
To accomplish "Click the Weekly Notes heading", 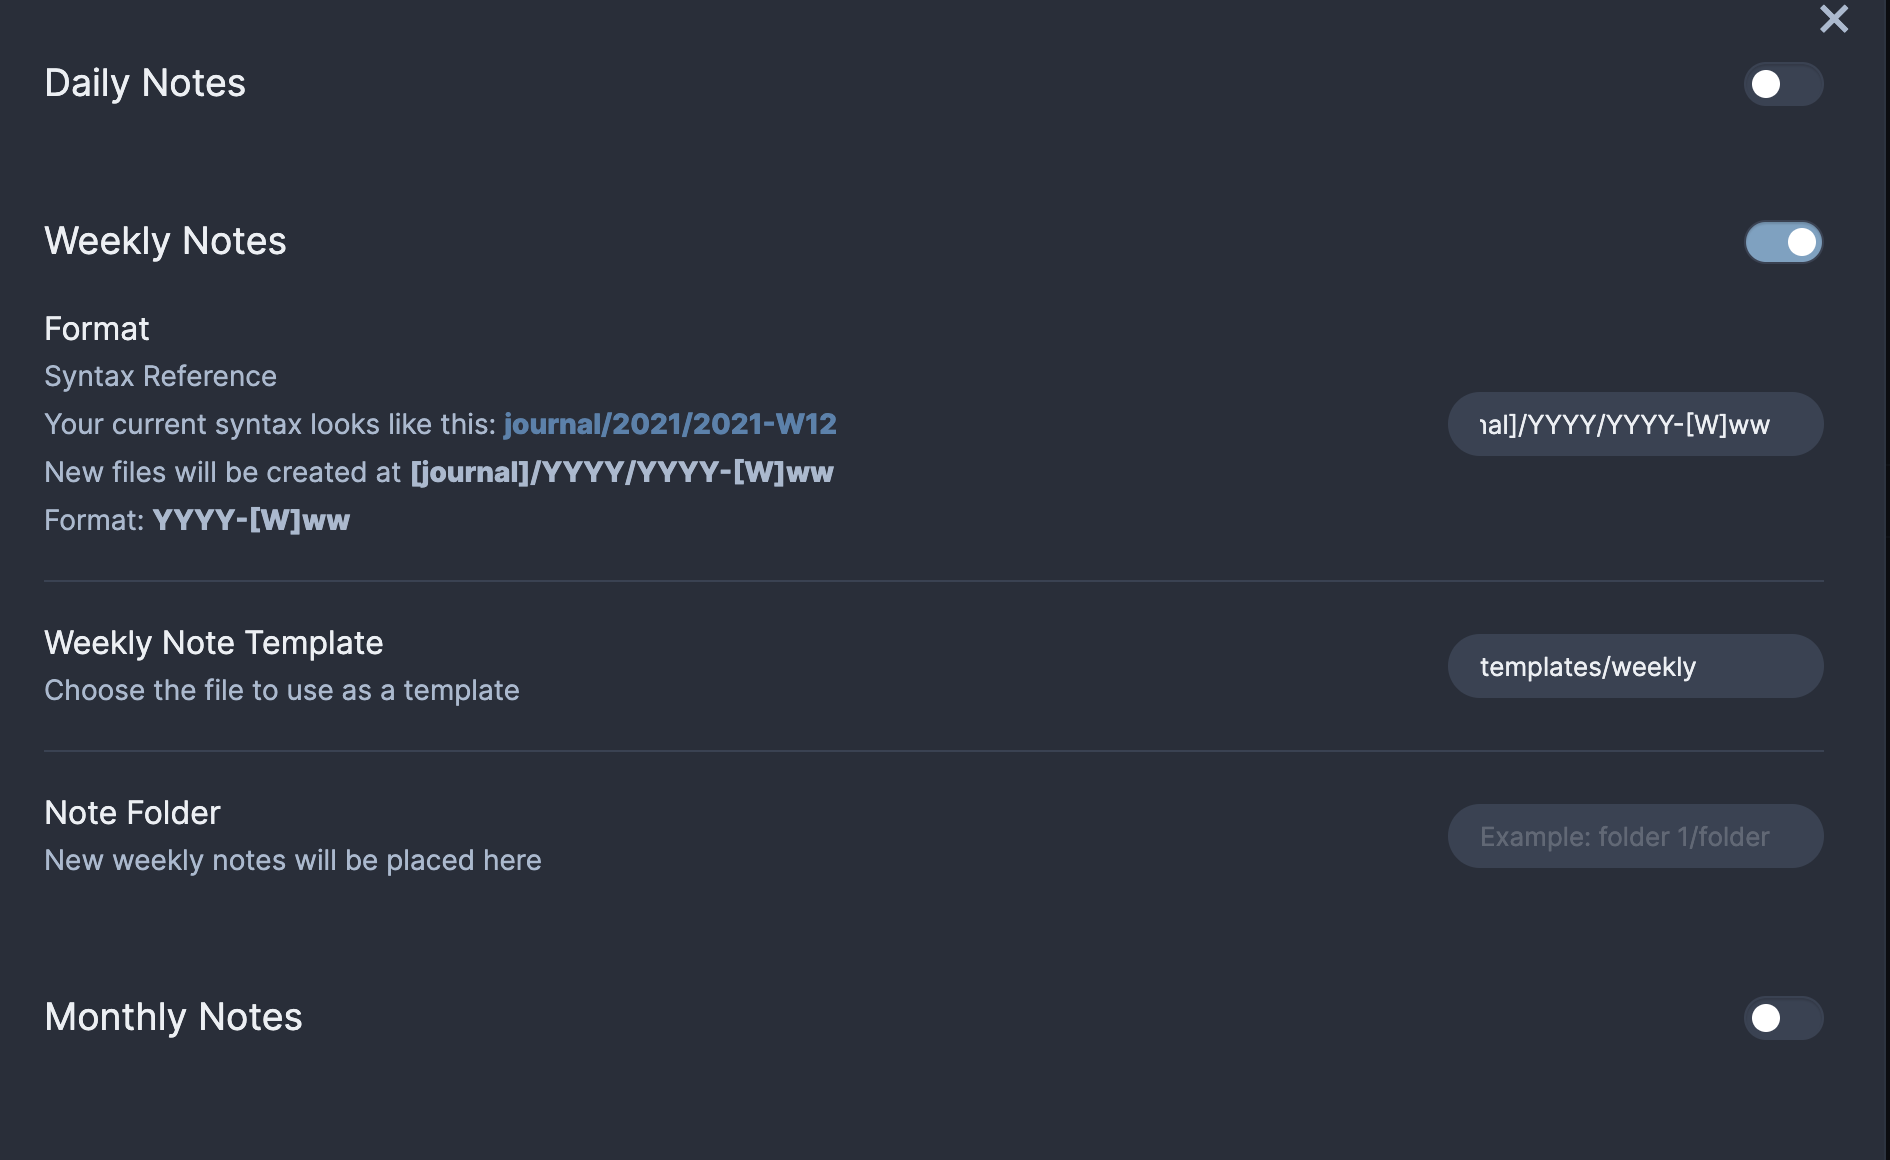I will [x=165, y=241].
